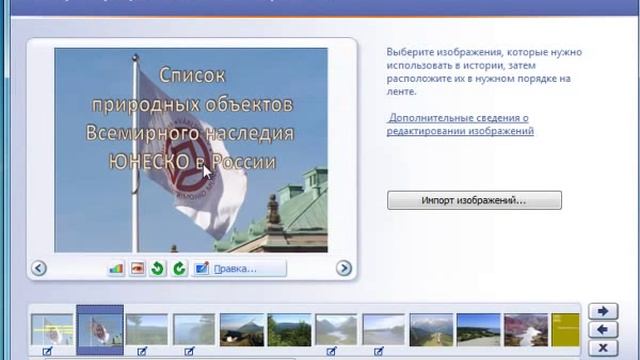Select the highlighted flag thumbnail
The height and width of the screenshot is (360, 640).
pyautogui.click(x=100, y=330)
